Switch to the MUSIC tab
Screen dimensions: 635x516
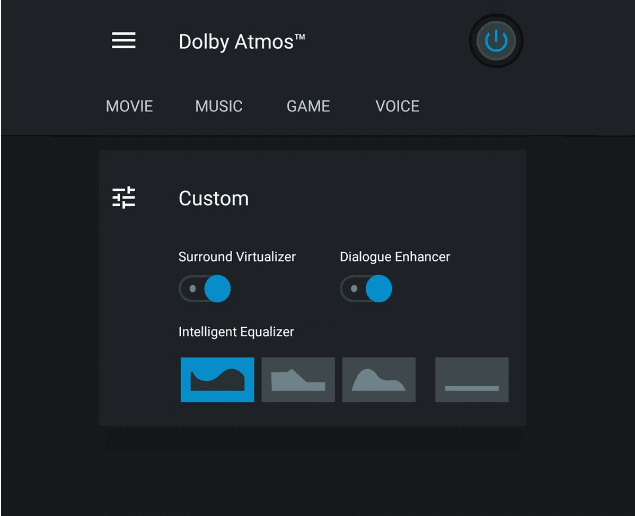click(219, 107)
